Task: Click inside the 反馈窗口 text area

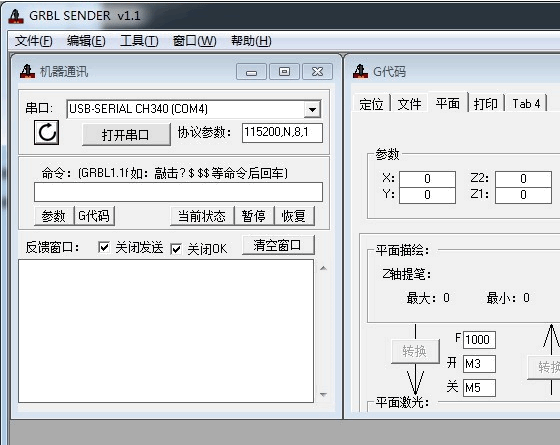Action: tap(166, 331)
